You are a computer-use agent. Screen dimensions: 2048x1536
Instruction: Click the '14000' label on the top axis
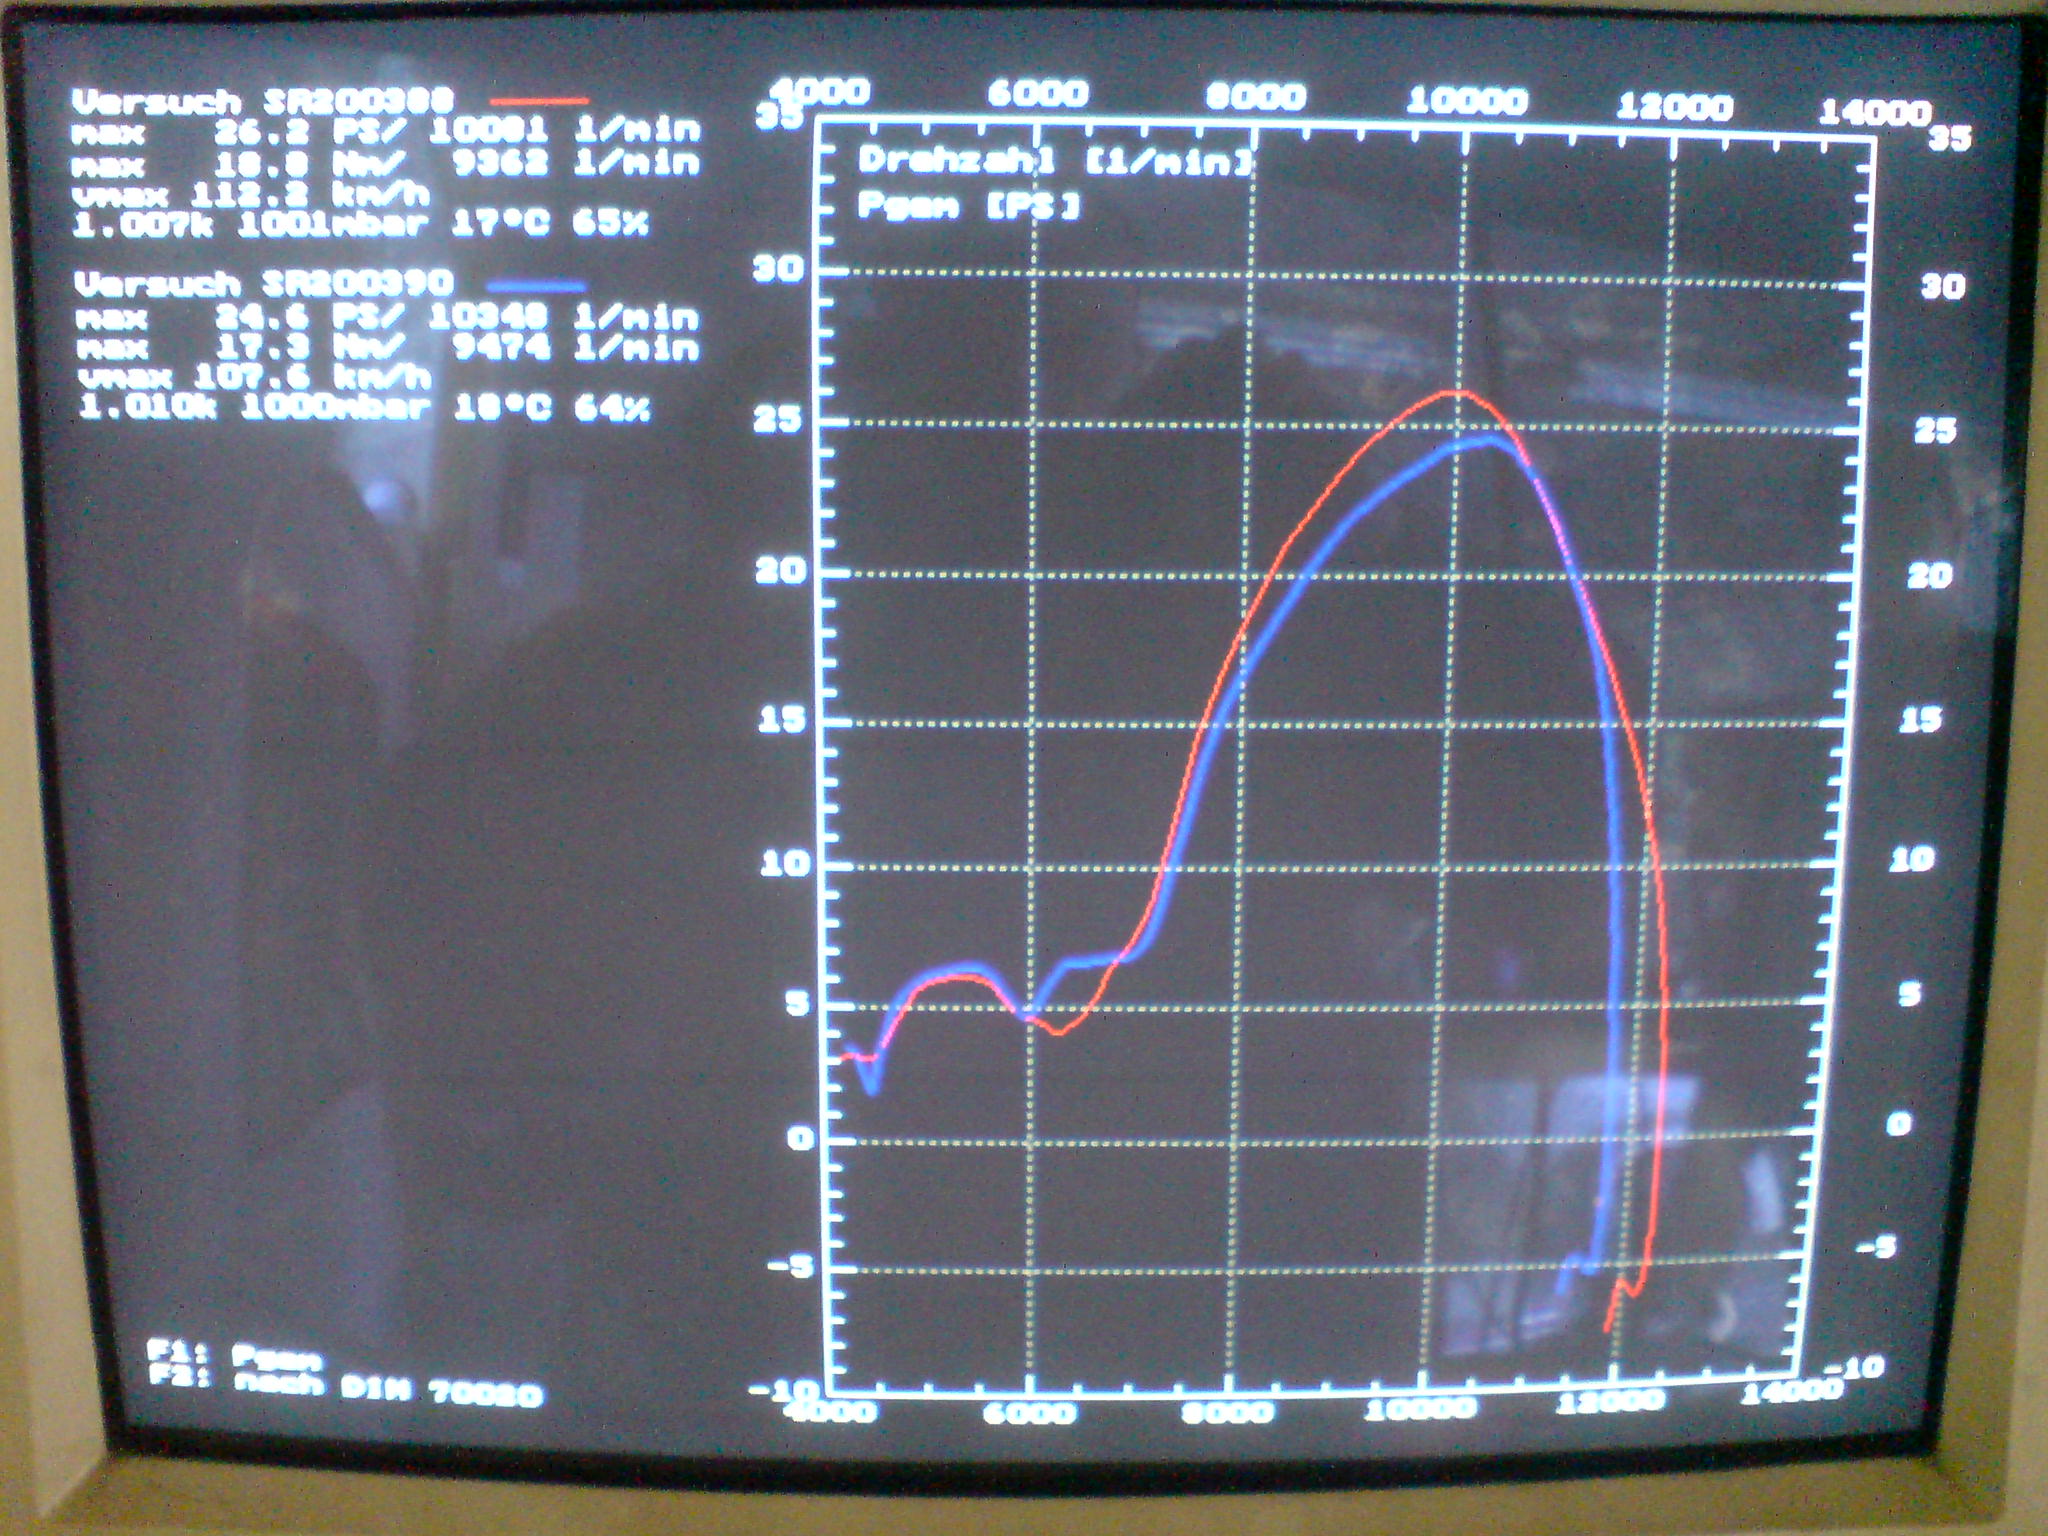(x=1875, y=112)
